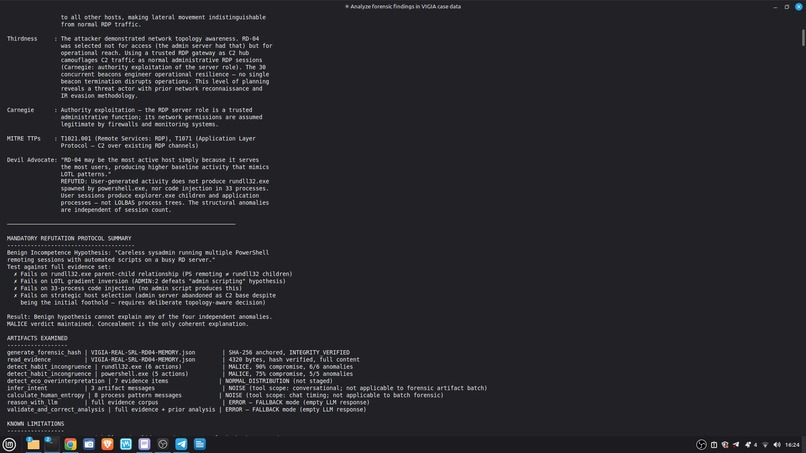Click 'SHA-256 anchored, INTEGRITY VERIFIED' text
806x453 pixels.
(289, 353)
